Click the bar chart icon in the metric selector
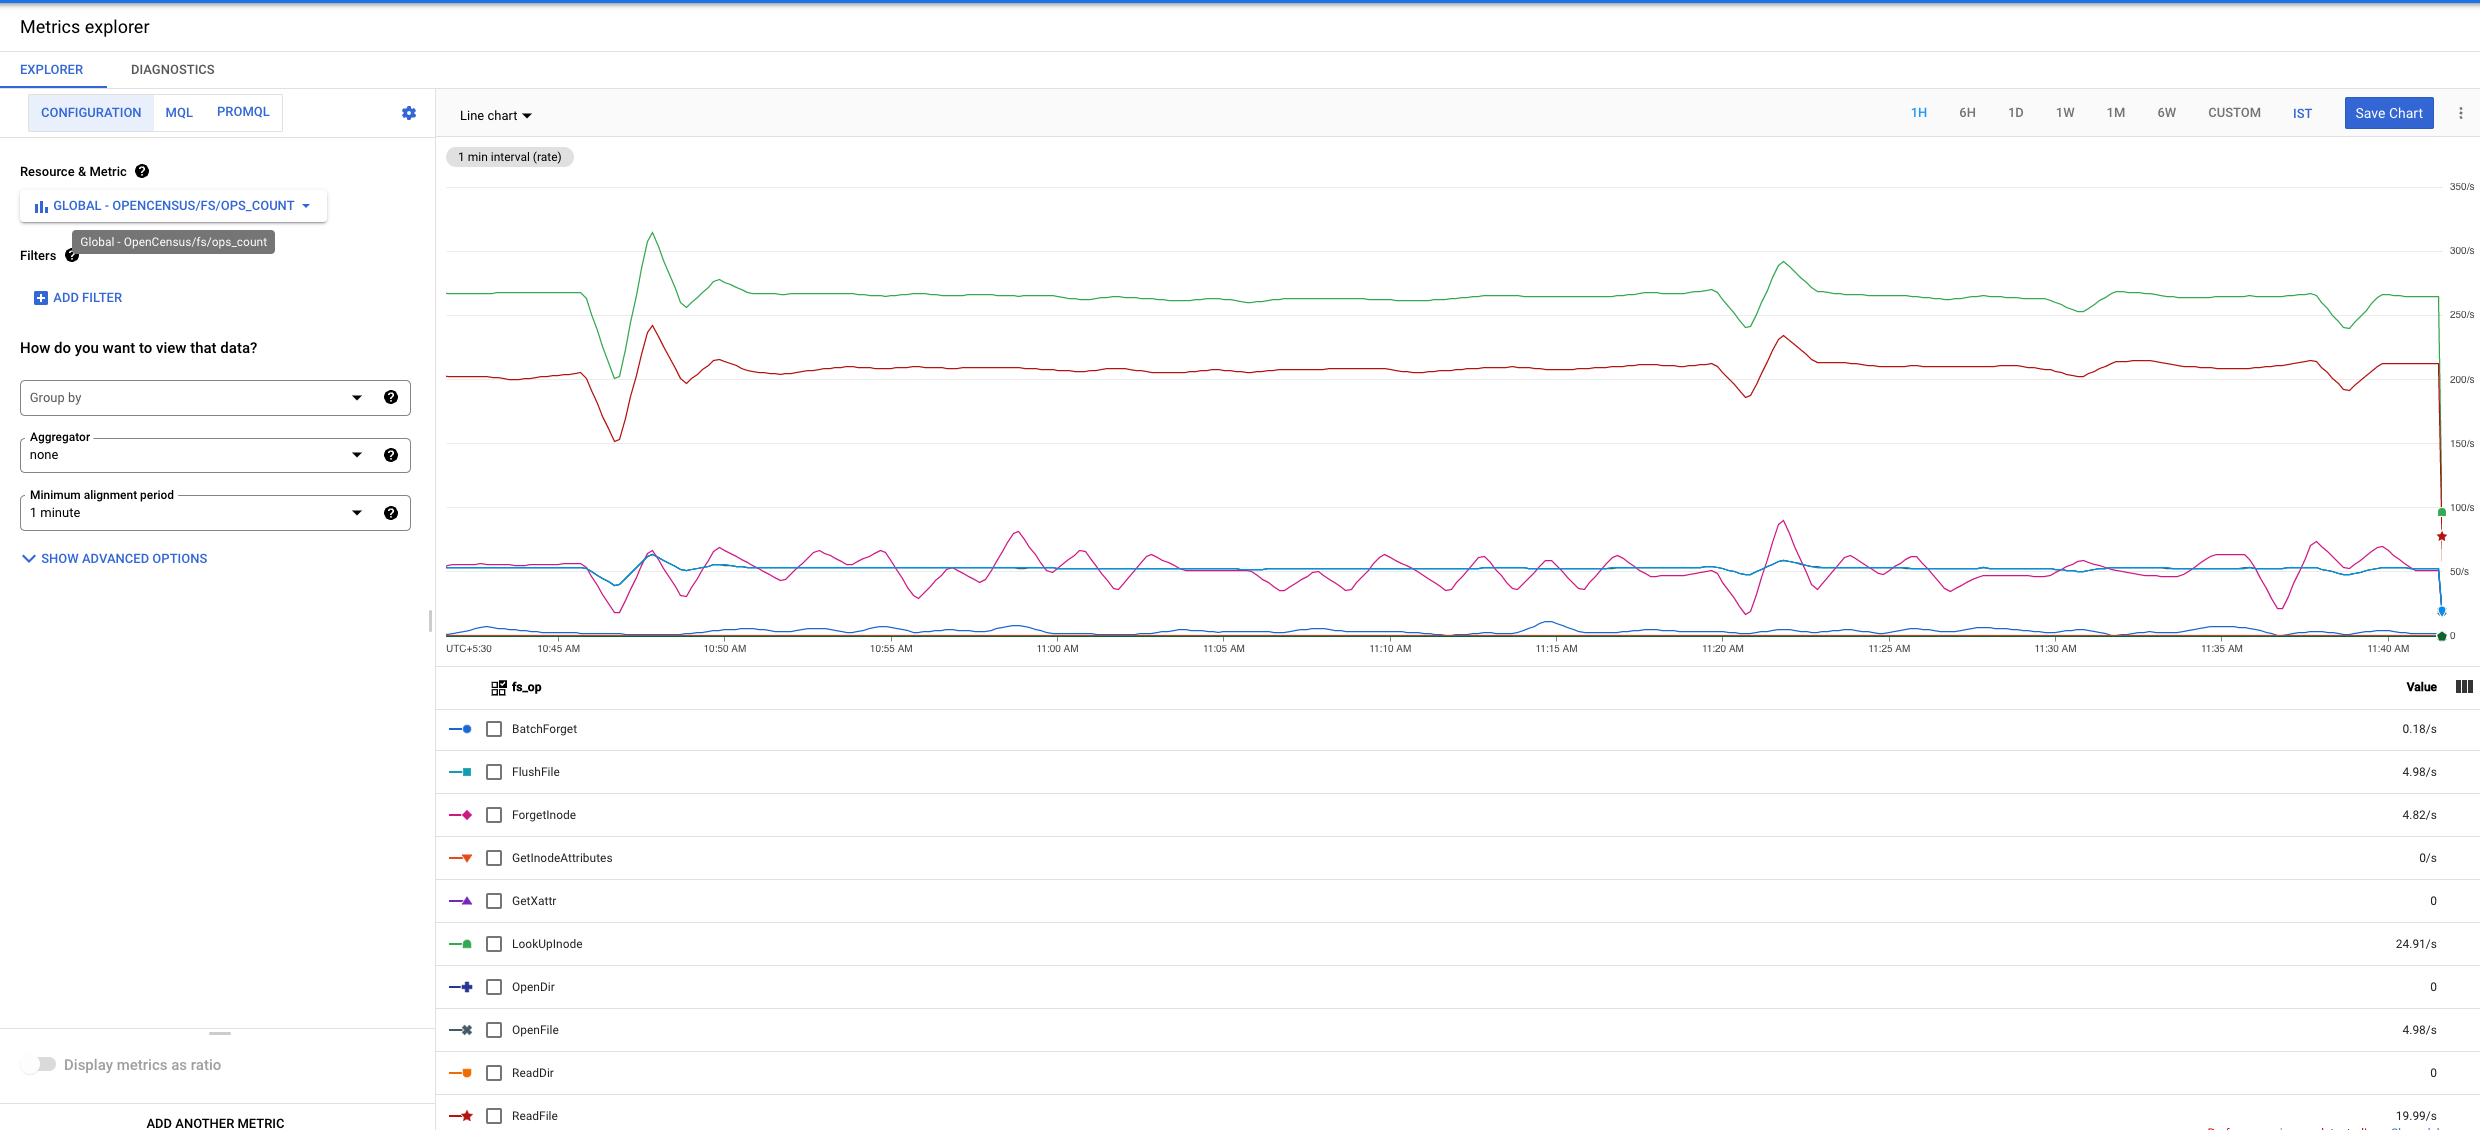 [40, 206]
